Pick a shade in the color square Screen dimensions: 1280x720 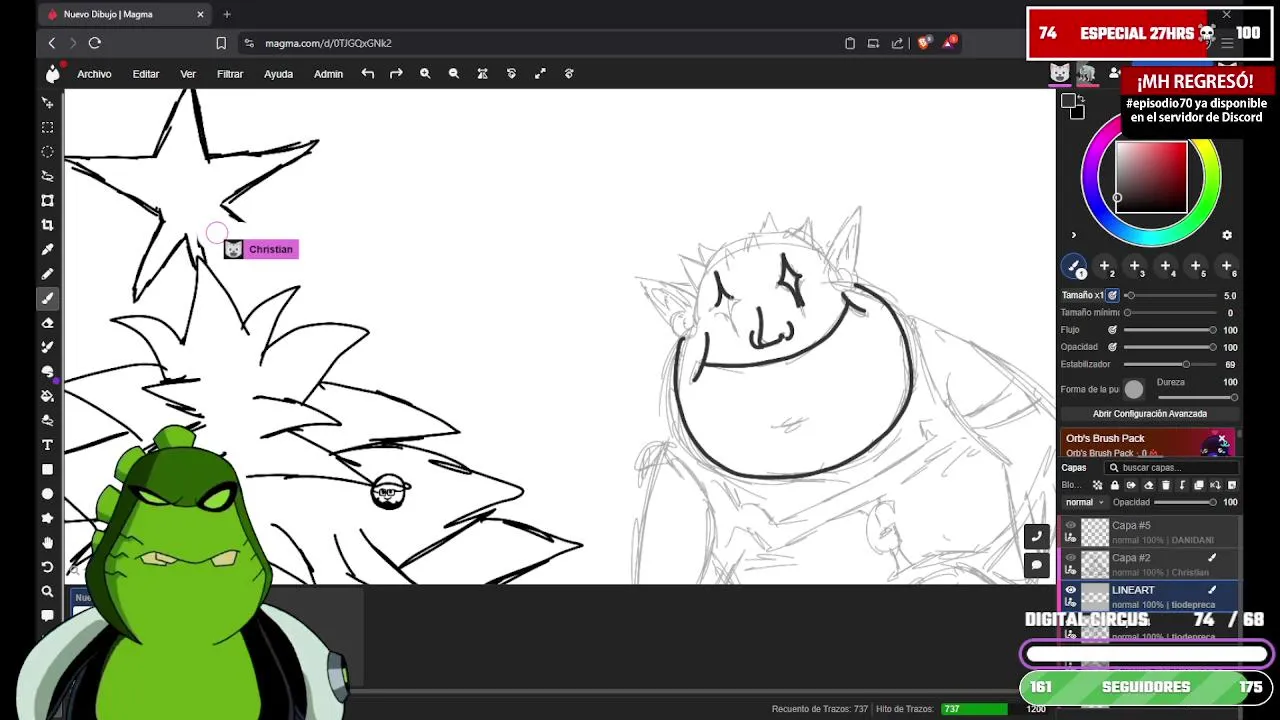click(1151, 177)
